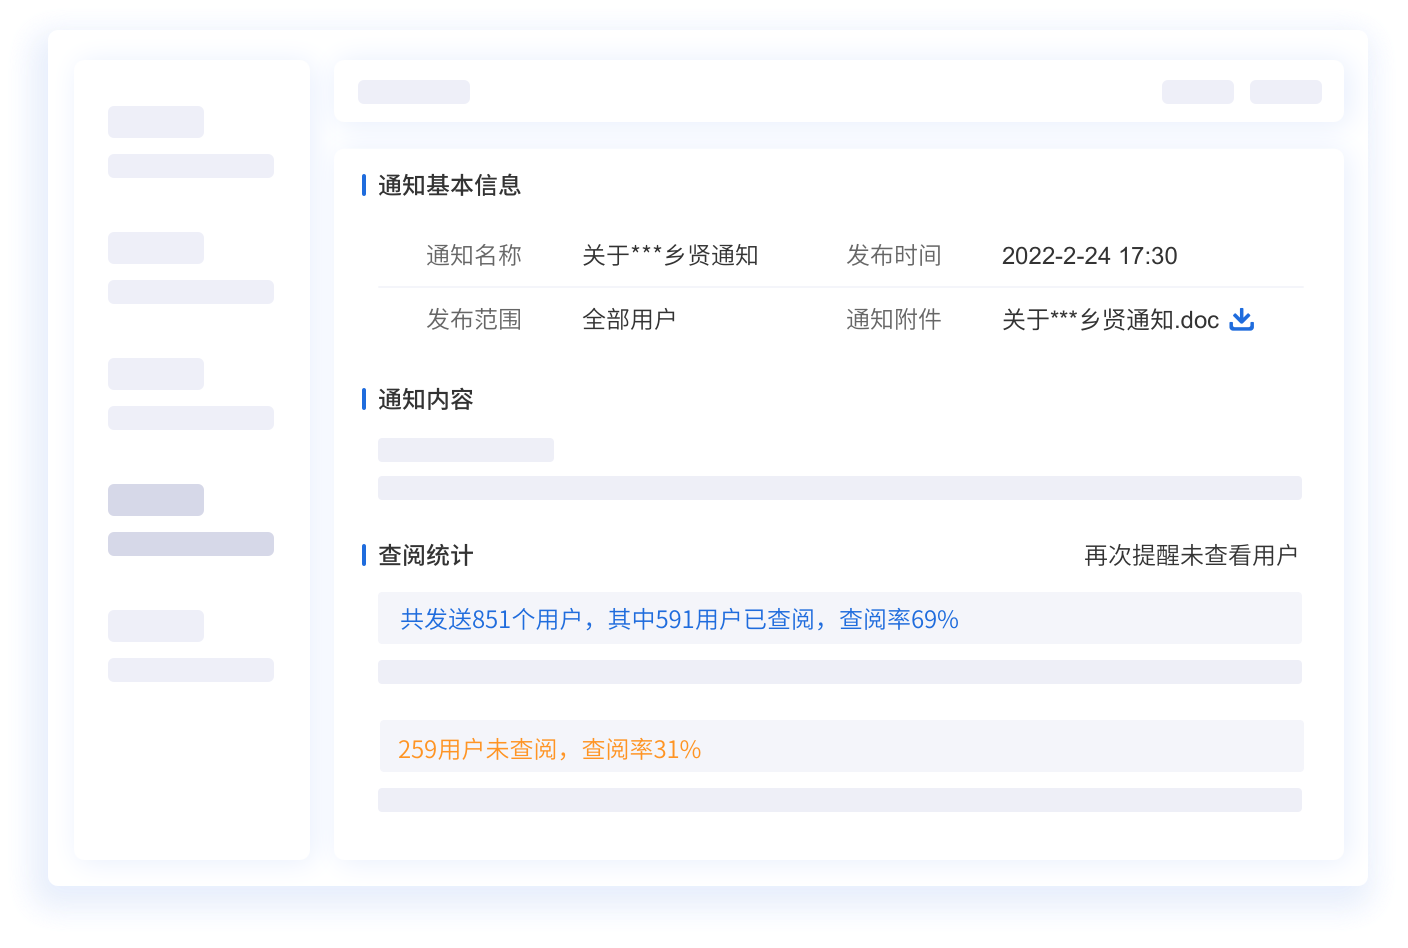Image resolution: width=1408 pixels, height=948 pixels.
Task: Click 再次提醒未查看用户 to remind unread users
Action: [1190, 555]
